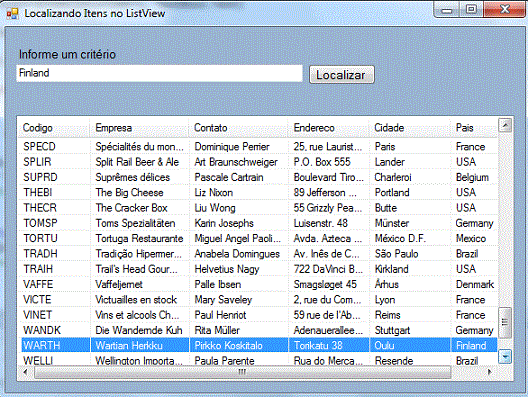Viewport: 528px width, 397px height.
Task: Select the WANDK row code
Action: pos(42,330)
